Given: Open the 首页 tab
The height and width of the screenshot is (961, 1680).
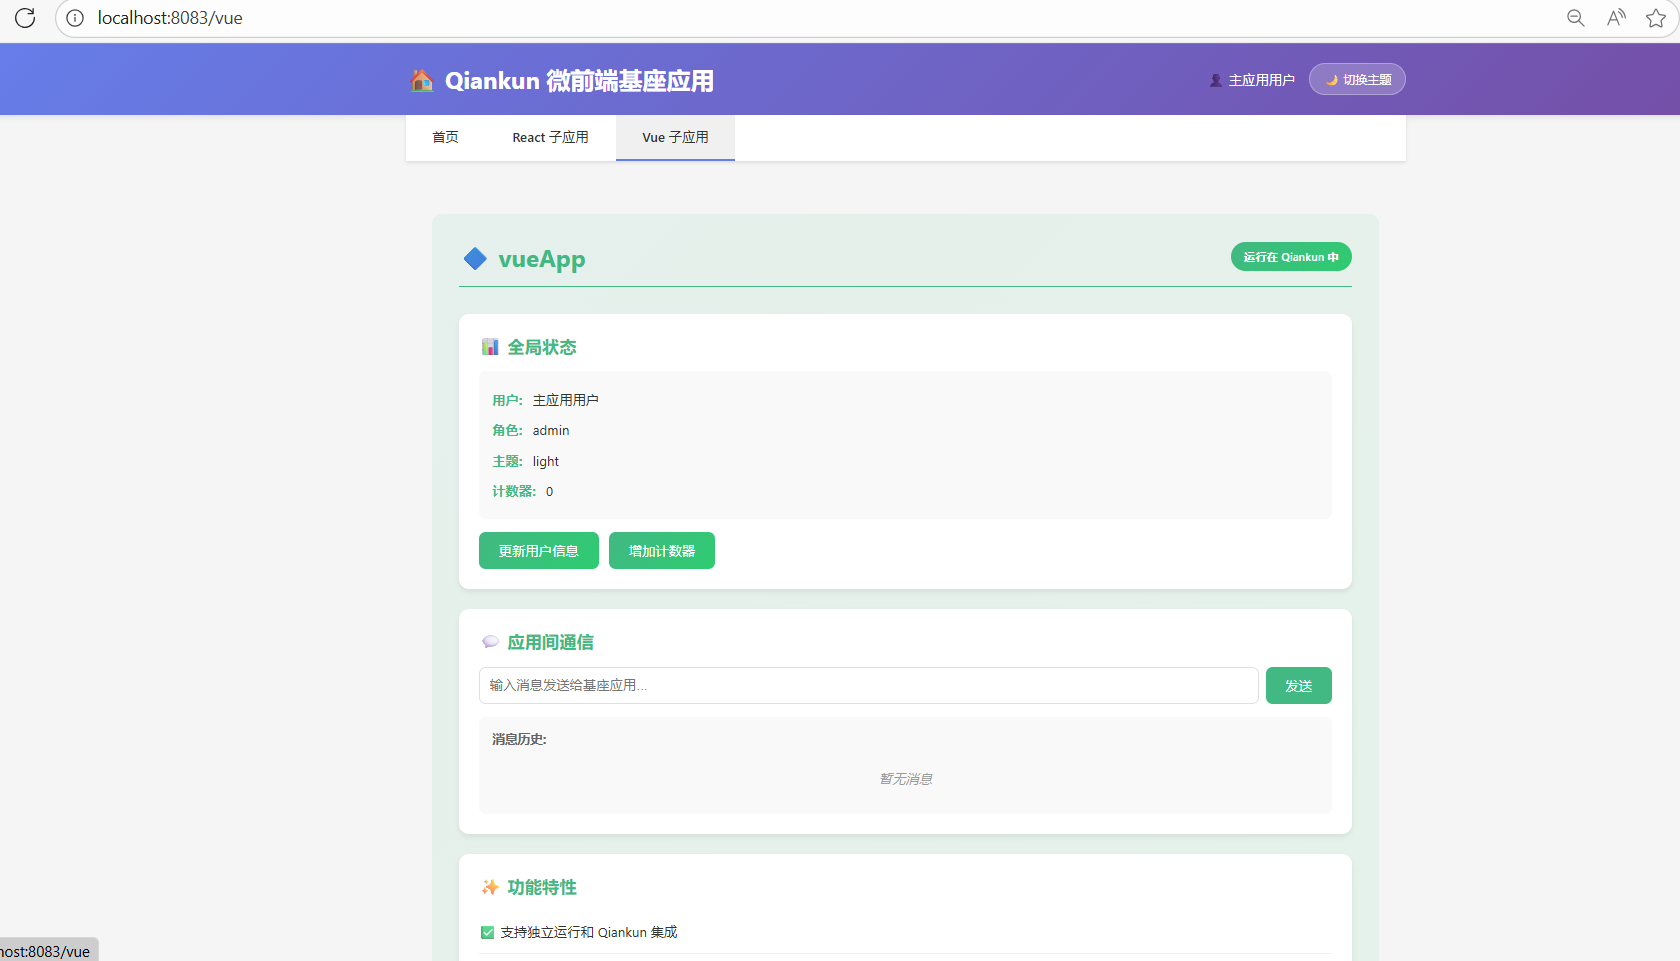Looking at the screenshot, I should (445, 138).
